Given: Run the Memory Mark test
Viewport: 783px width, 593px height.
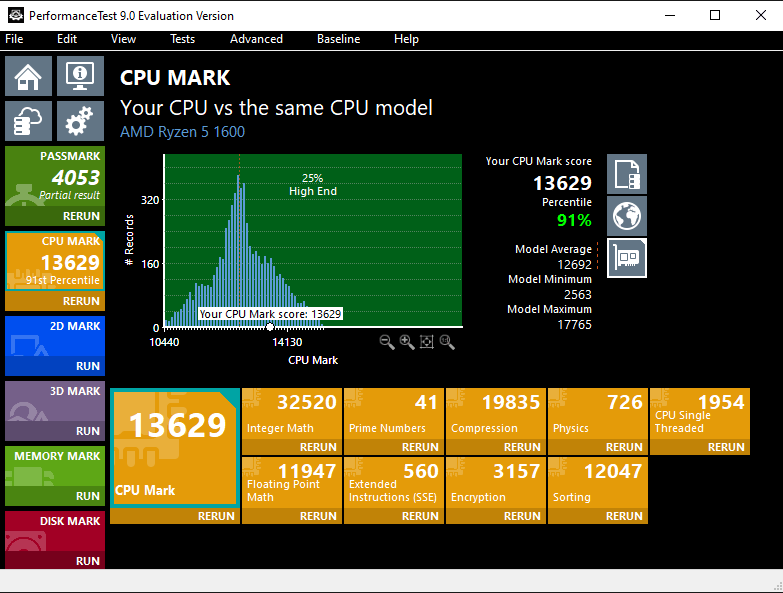Looking at the screenshot, I should click(x=55, y=496).
